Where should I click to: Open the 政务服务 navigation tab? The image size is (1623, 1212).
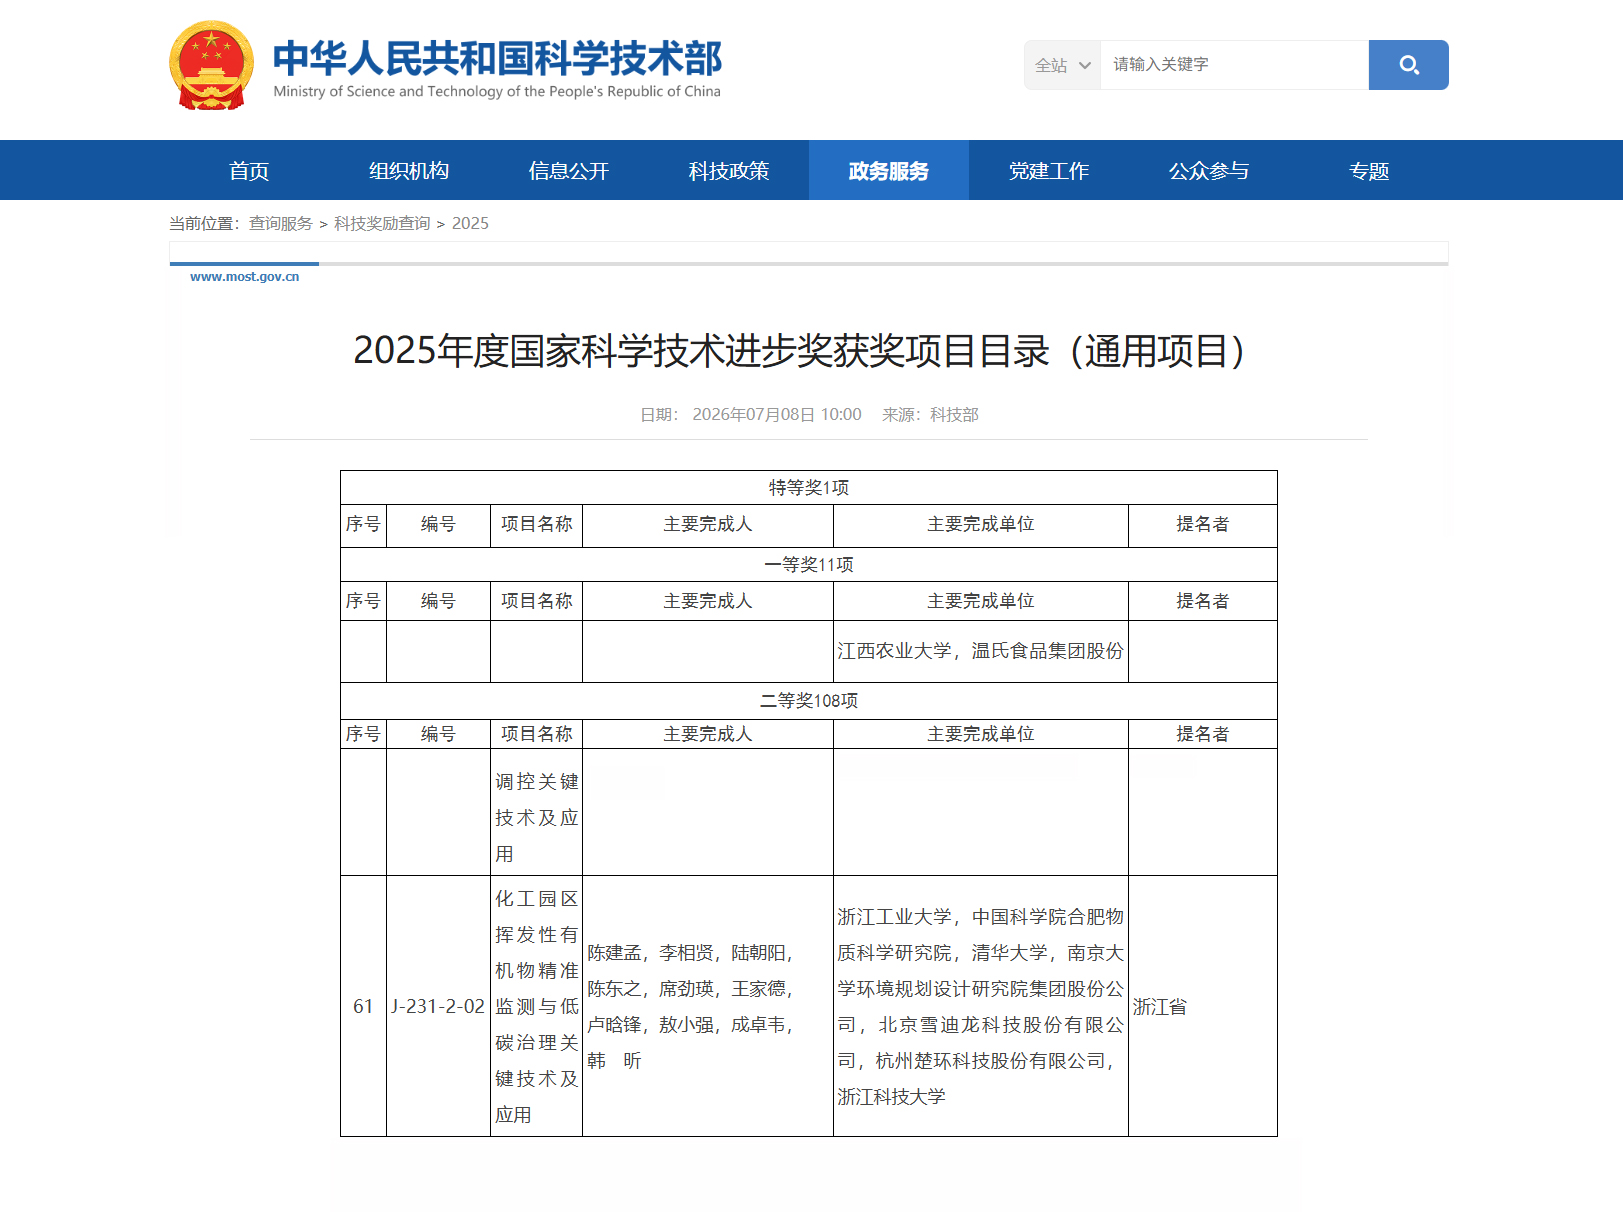889,170
